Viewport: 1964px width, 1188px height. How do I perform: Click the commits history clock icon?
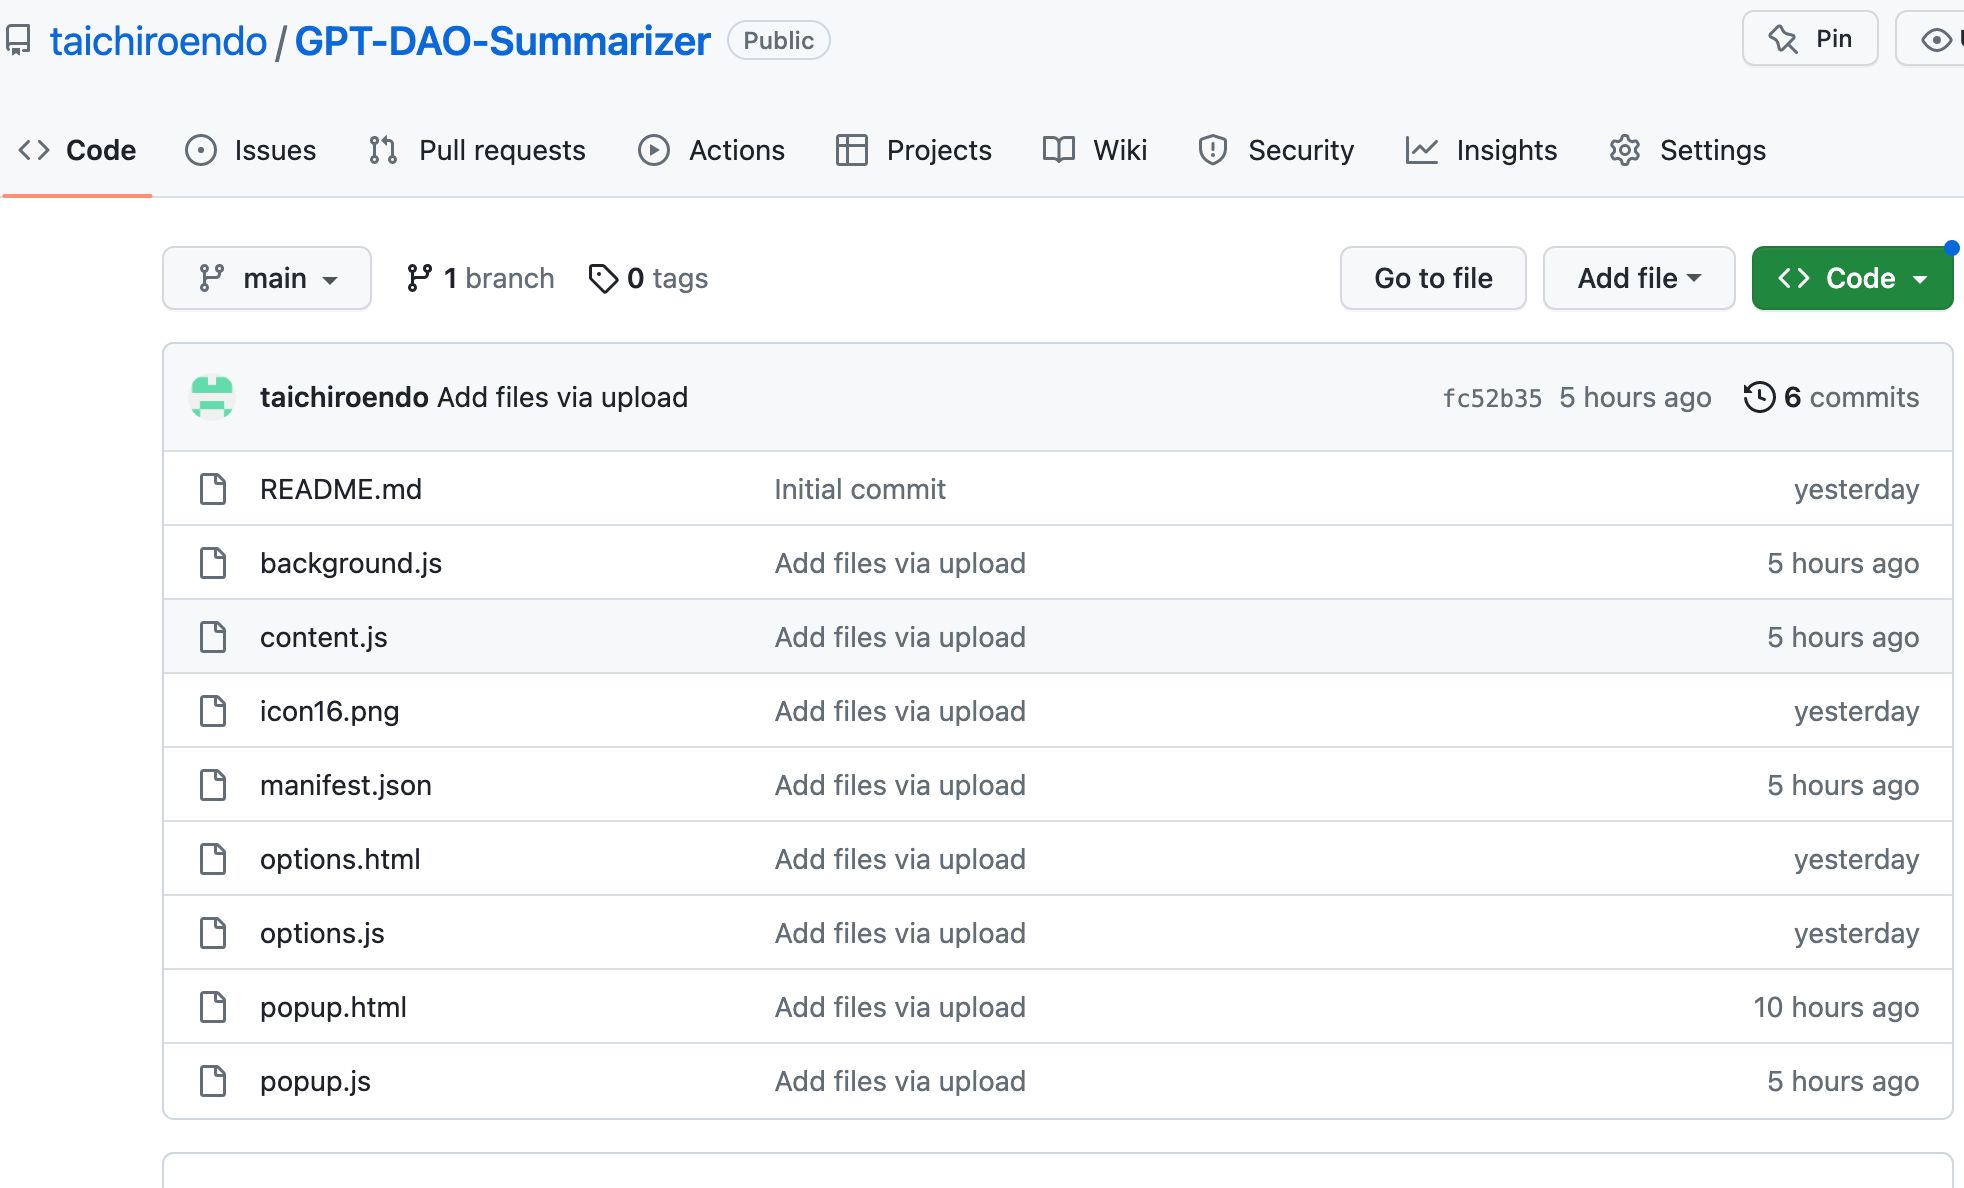coord(1759,397)
